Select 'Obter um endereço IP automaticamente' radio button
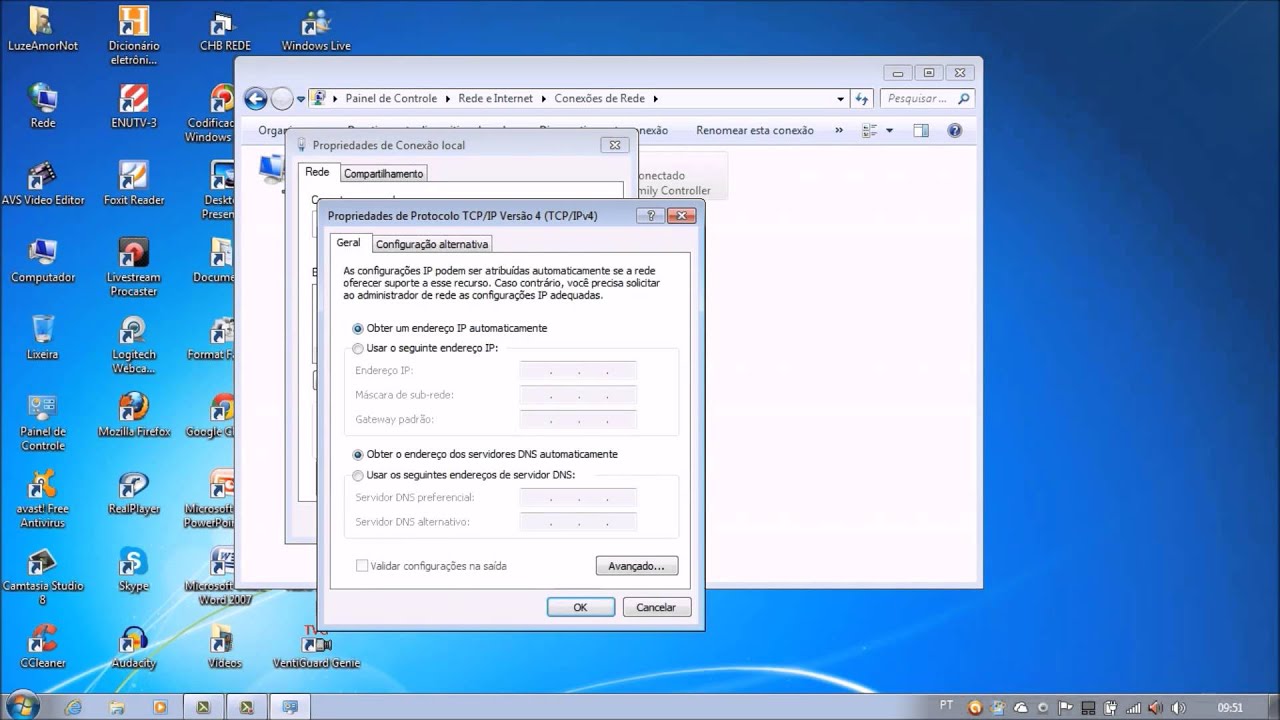The height and width of the screenshot is (720, 1280). [358, 328]
